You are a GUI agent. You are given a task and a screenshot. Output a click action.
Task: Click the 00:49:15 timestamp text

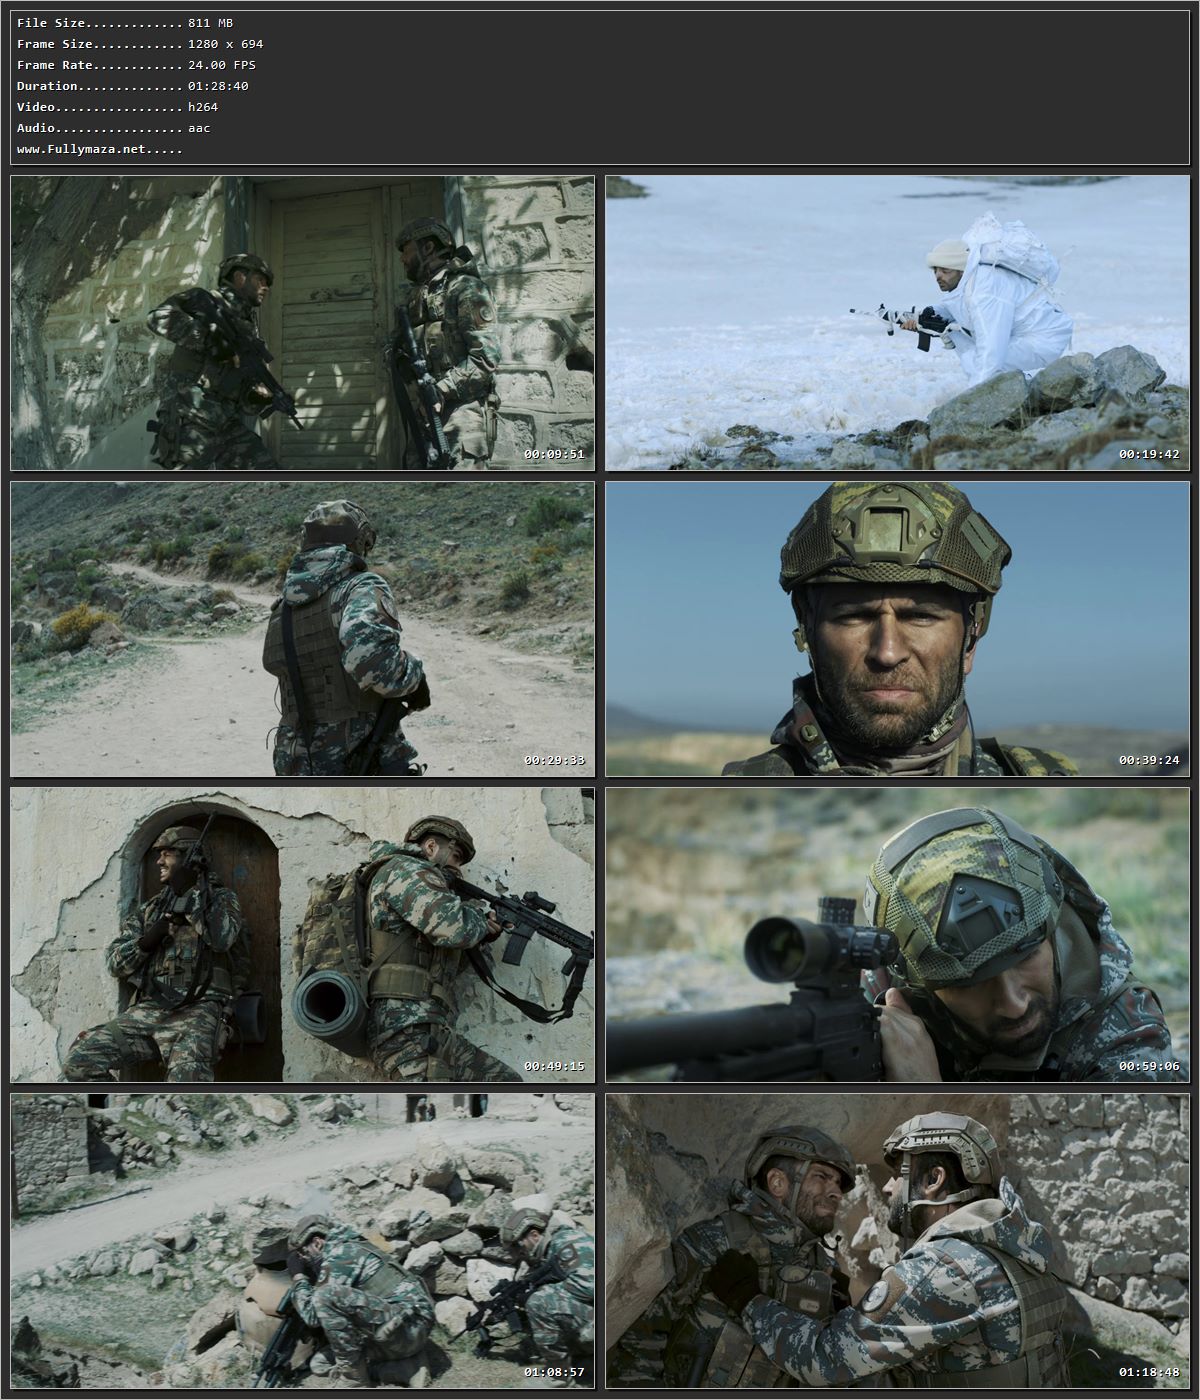pos(554,1066)
